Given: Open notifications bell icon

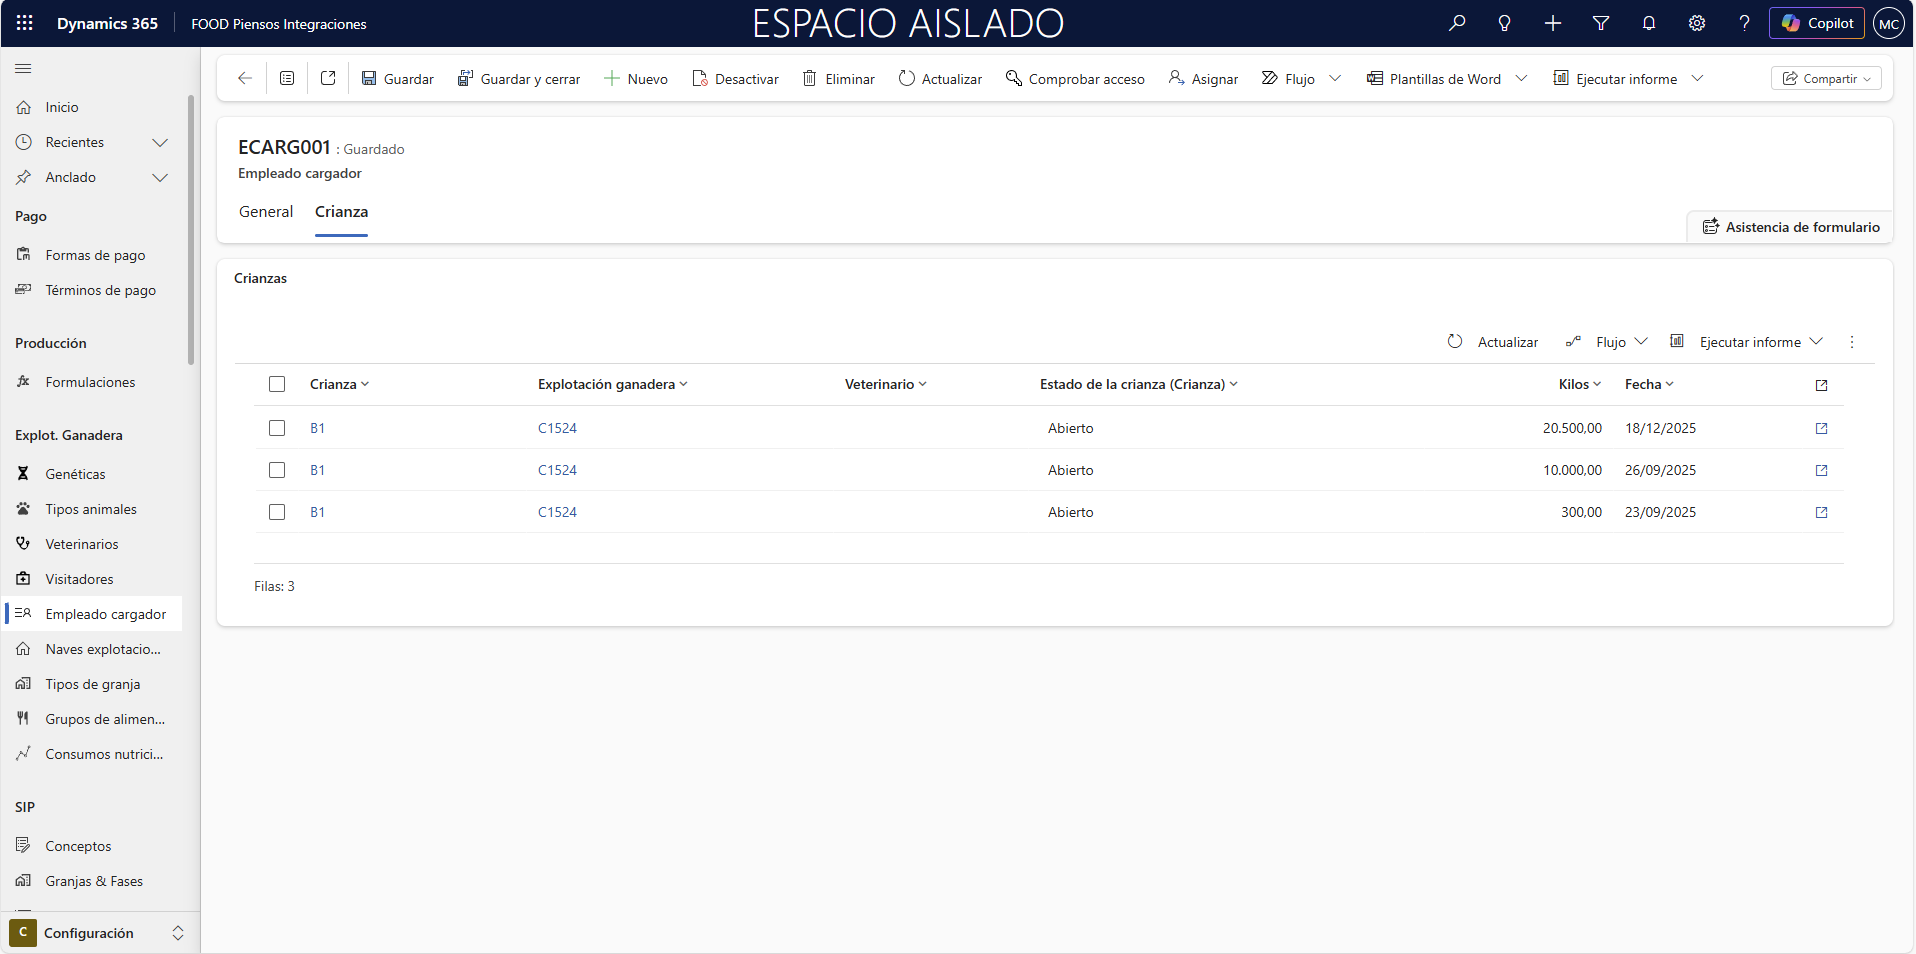Looking at the screenshot, I should tap(1648, 23).
